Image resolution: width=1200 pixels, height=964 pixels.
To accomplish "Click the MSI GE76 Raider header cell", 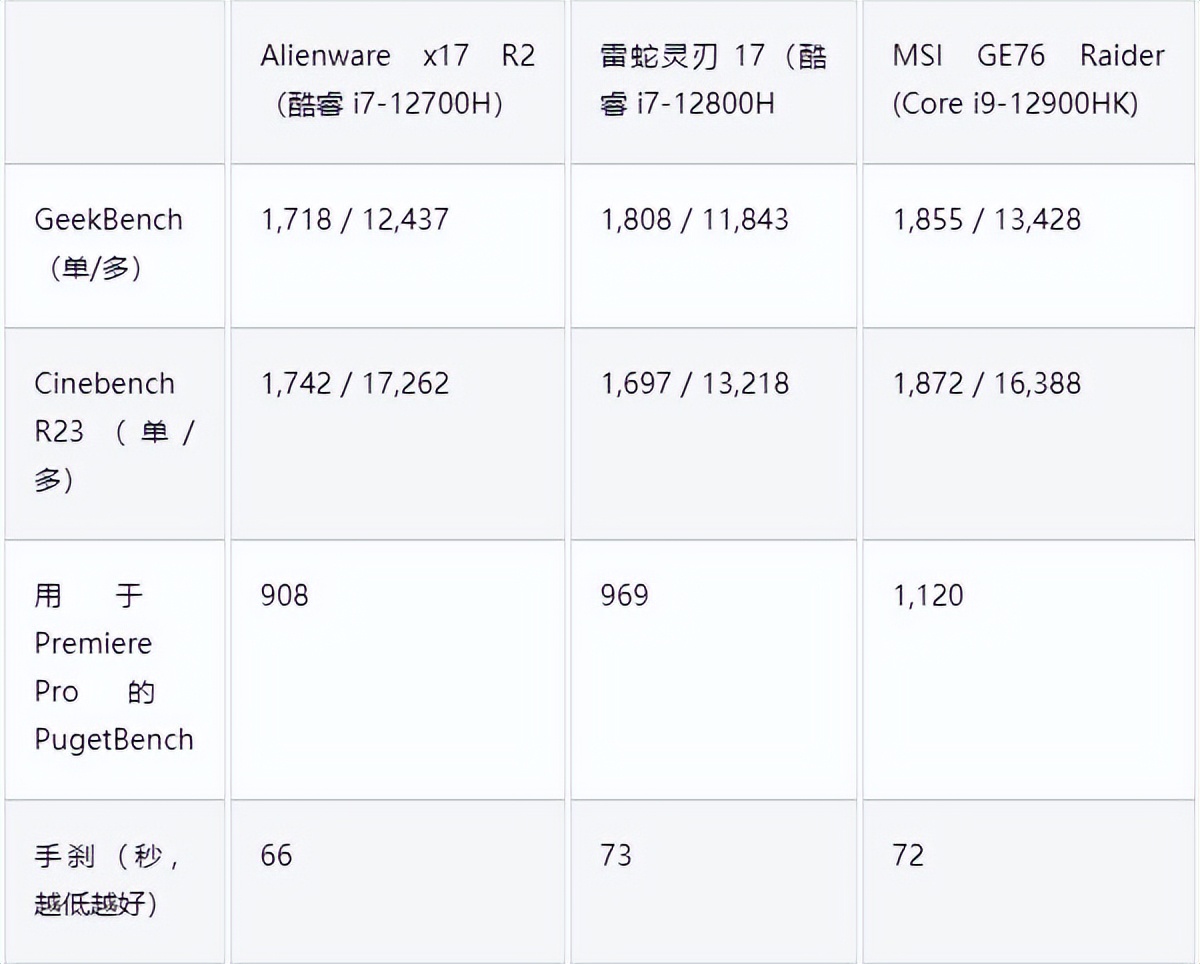I will click(x=1028, y=80).
